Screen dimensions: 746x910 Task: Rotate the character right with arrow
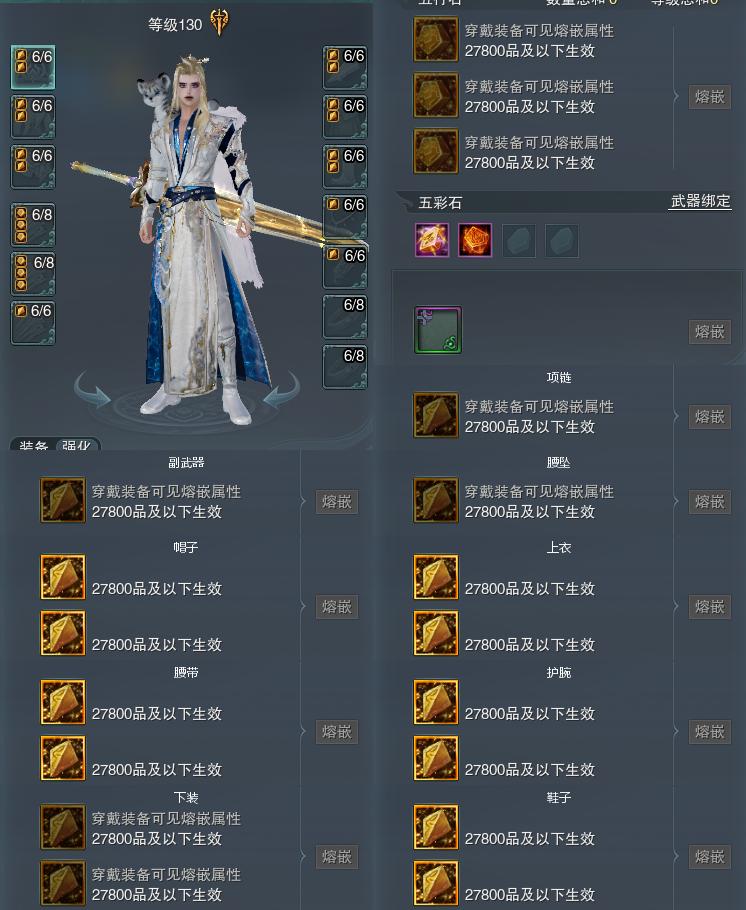282,391
